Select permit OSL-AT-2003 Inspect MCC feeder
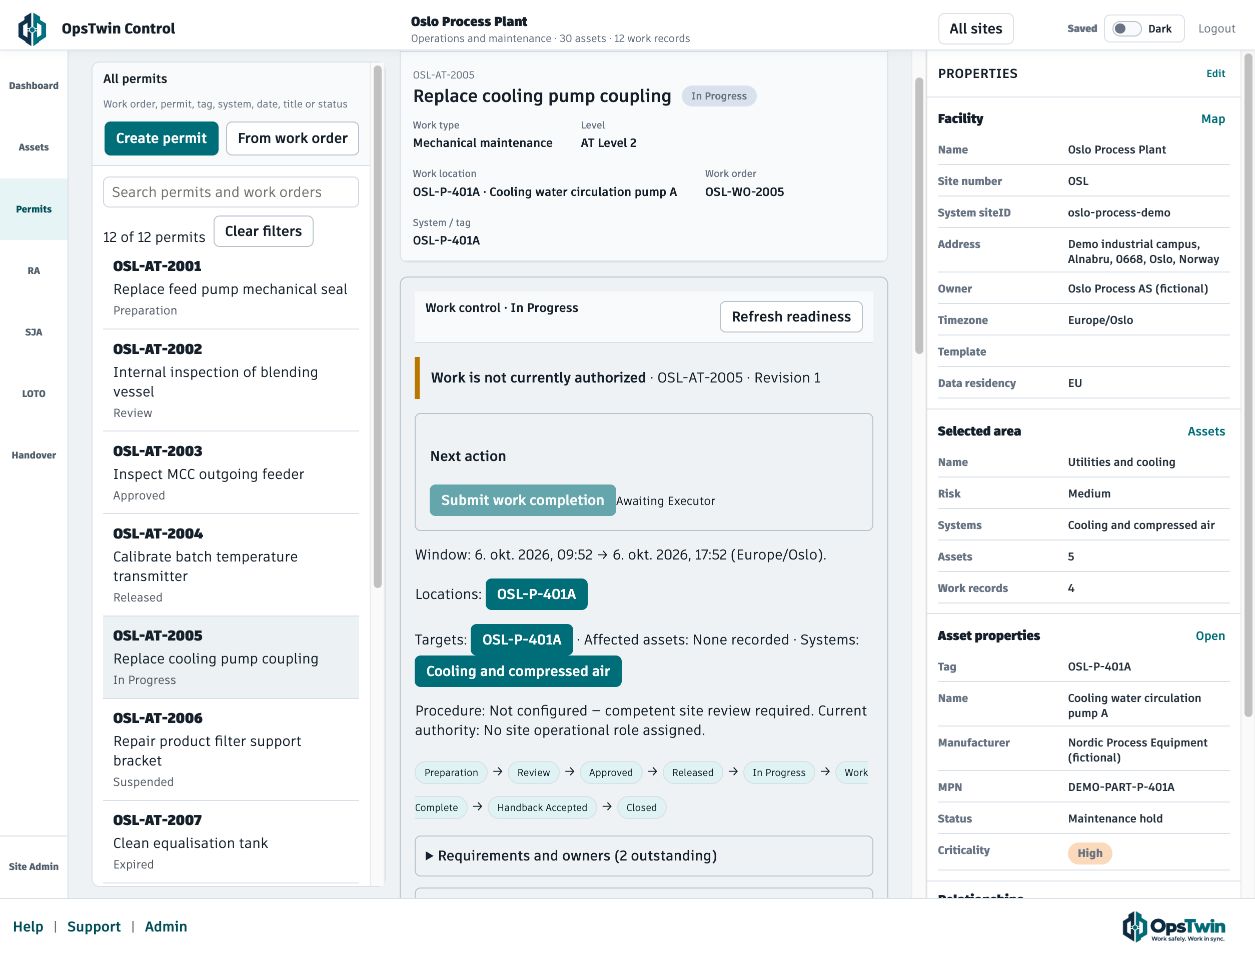1255x954 pixels. [x=231, y=473]
